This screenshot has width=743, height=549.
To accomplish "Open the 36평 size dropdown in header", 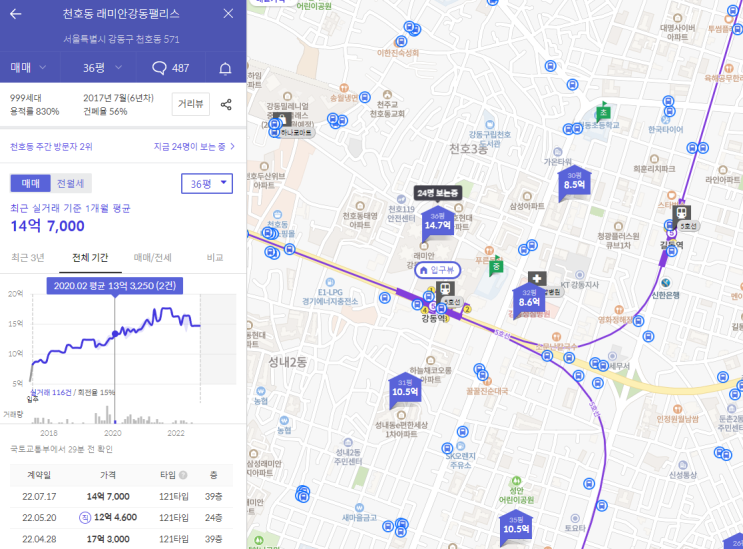I will point(102,68).
